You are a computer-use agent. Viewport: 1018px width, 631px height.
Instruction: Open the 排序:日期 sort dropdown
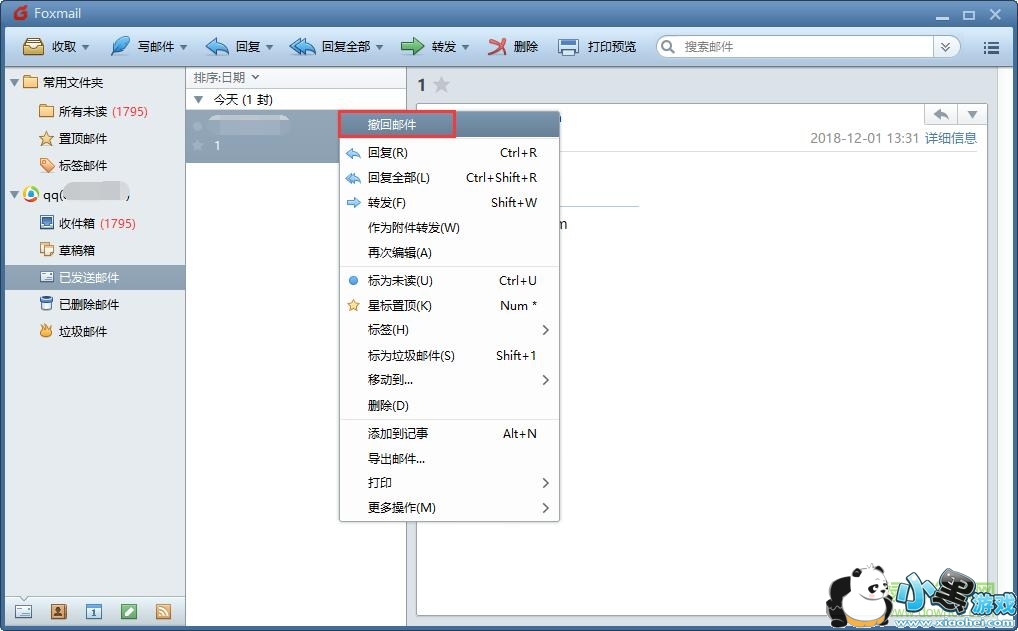(227, 77)
